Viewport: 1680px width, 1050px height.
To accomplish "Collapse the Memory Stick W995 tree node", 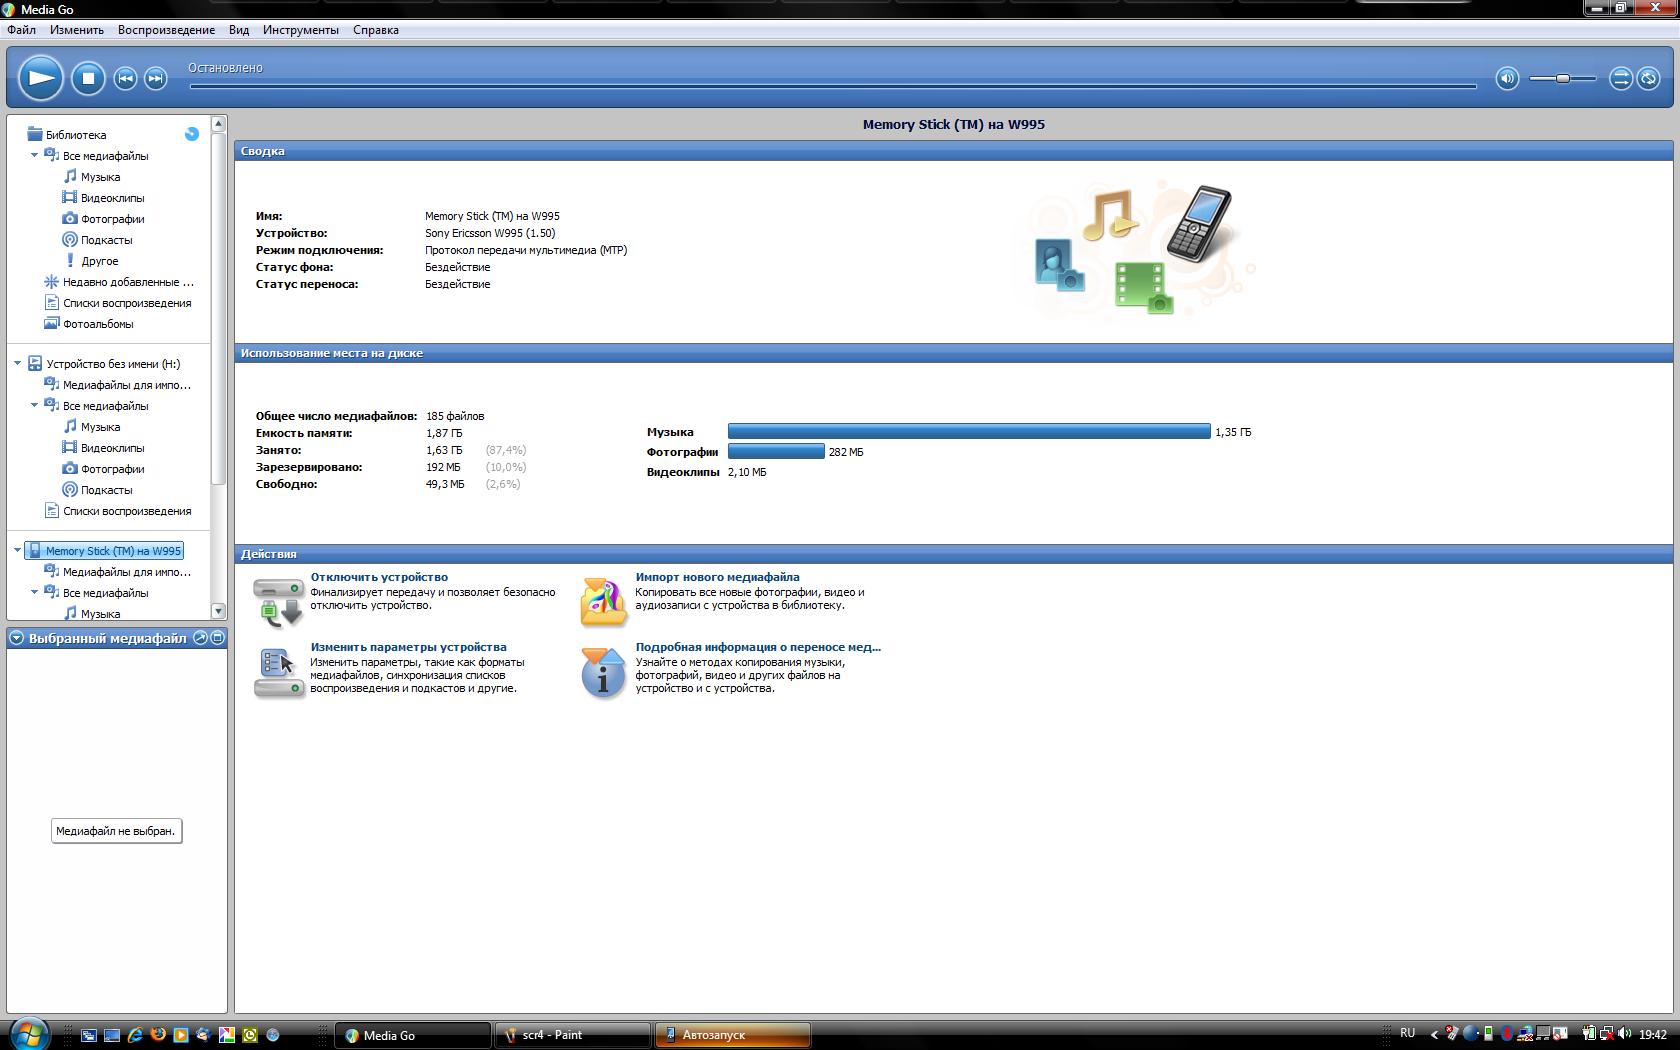I will click(x=17, y=551).
